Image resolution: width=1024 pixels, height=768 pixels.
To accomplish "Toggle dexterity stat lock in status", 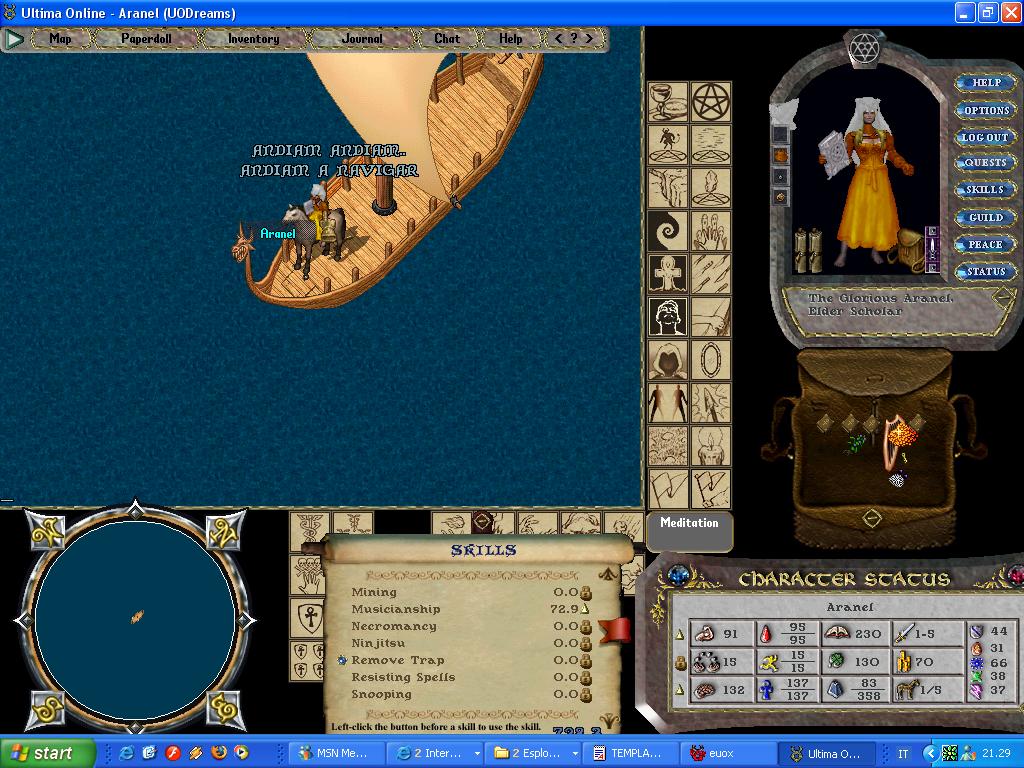I will coord(680,662).
